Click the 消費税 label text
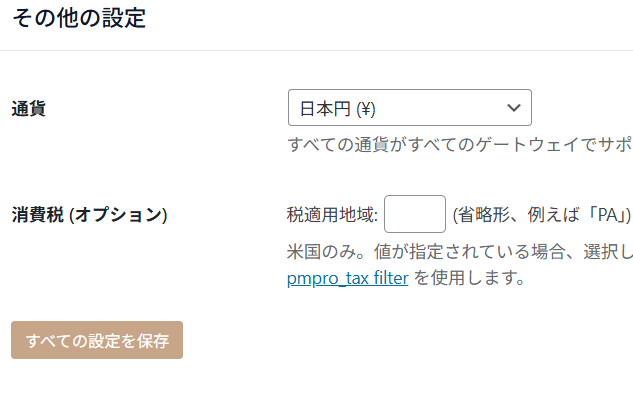 pyautogui.click(x=38, y=214)
